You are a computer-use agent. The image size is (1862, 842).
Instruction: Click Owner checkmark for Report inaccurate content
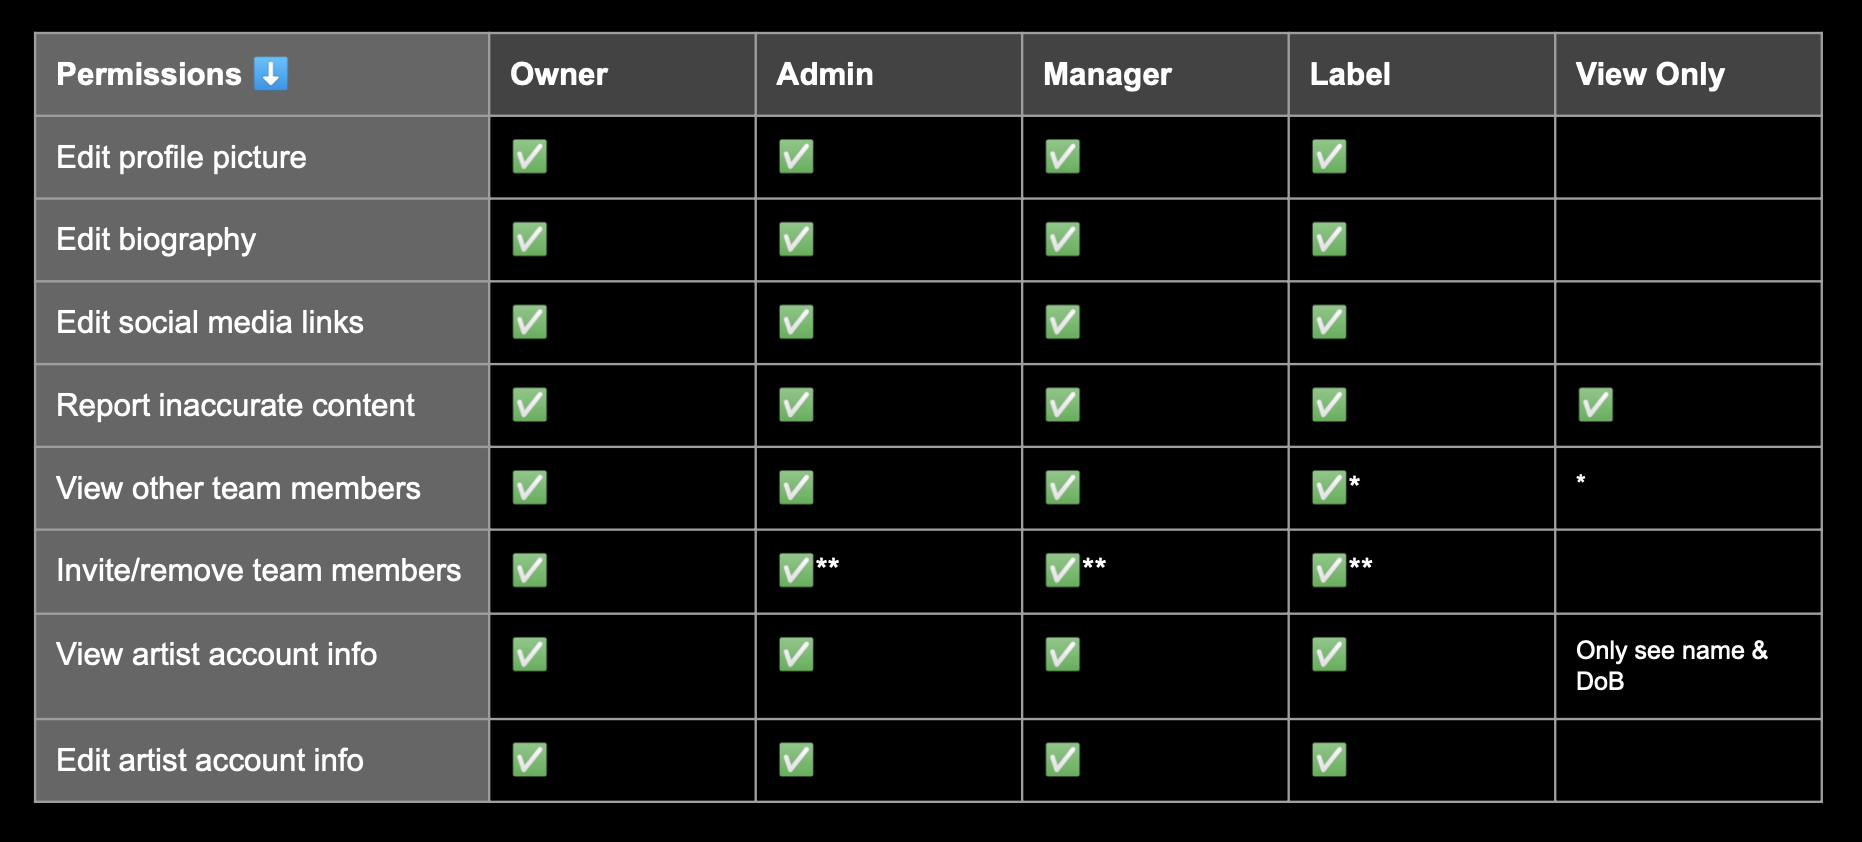529,405
